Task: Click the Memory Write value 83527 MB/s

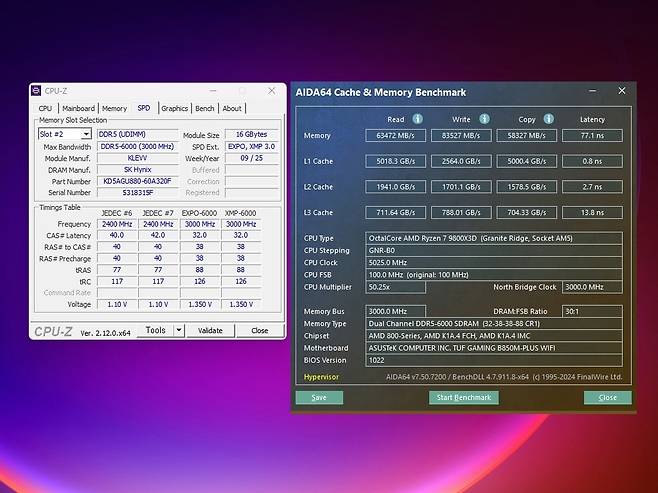Action: pos(461,136)
